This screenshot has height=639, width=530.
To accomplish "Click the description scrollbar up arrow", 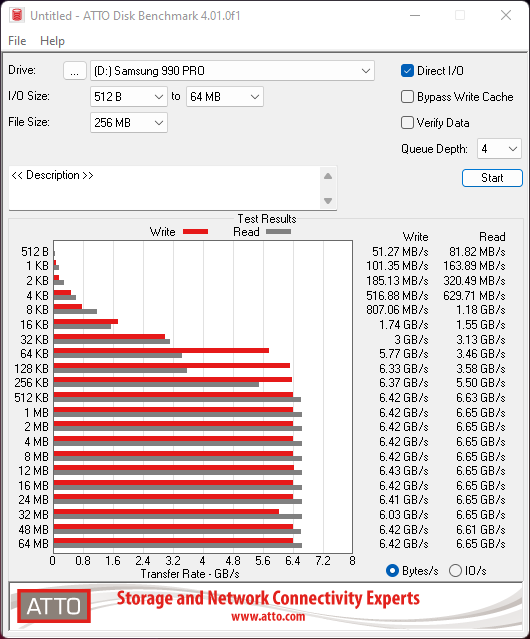I will (328, 176).
